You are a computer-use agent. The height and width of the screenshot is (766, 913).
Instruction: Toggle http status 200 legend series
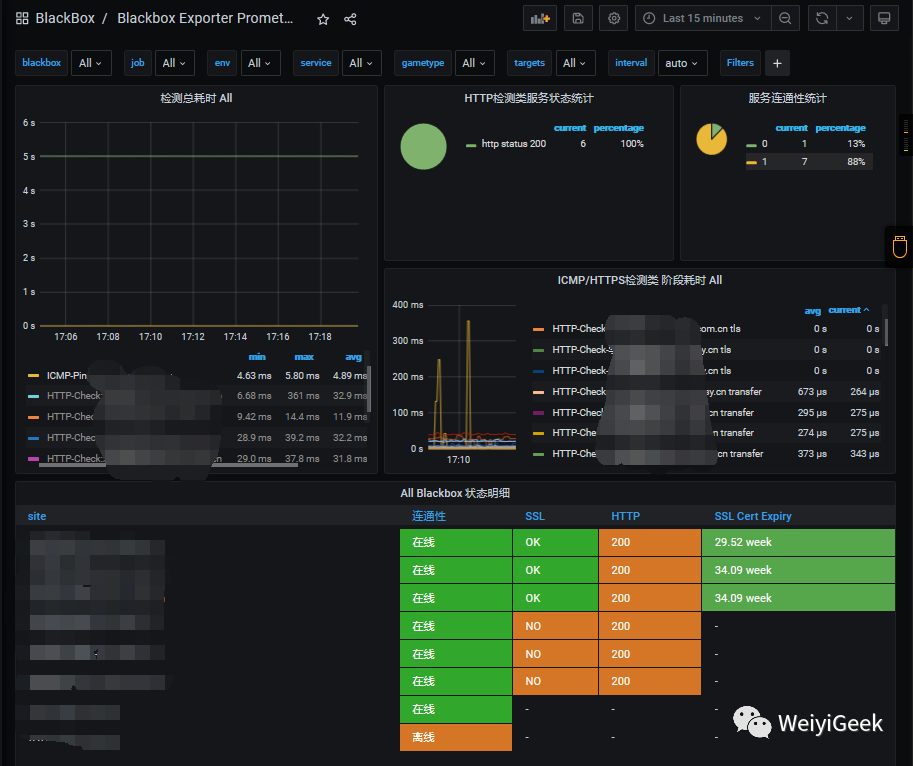pos(513,144)
